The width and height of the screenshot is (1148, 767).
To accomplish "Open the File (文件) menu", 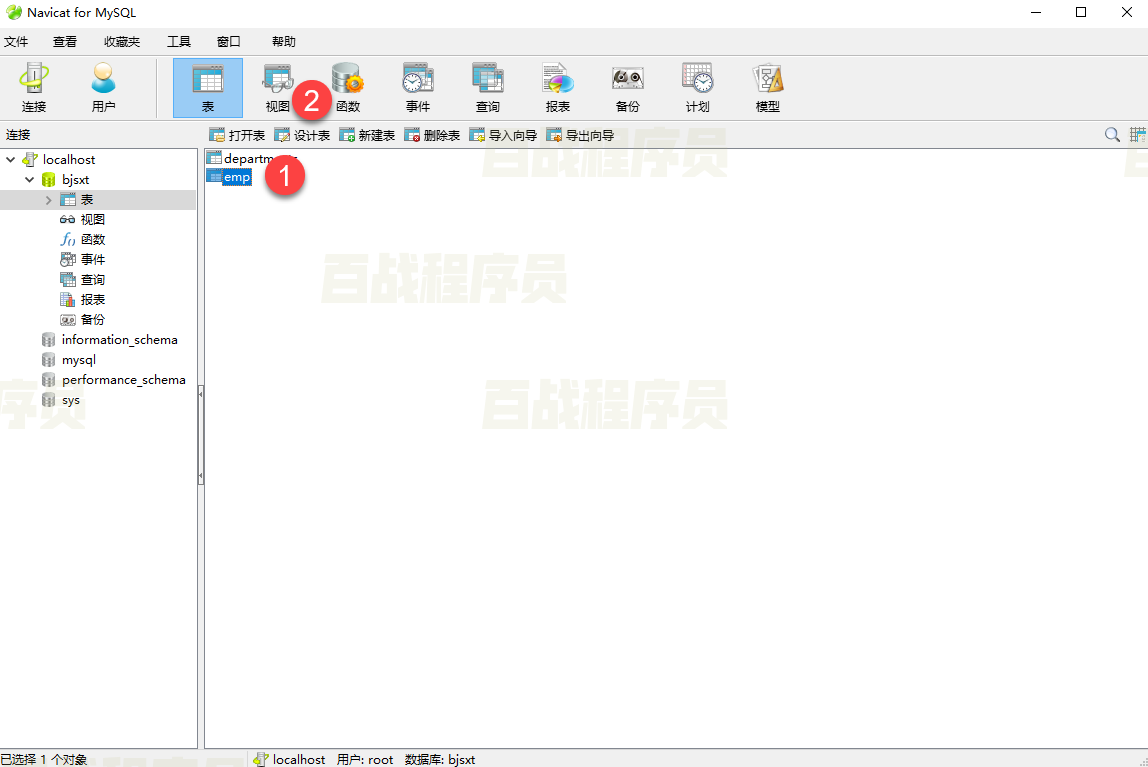I will click(x=16, y=42).
